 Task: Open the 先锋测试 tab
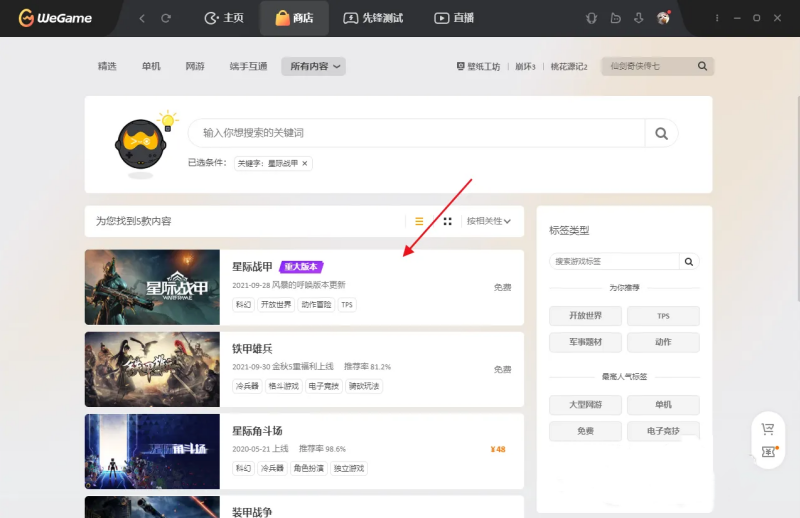373,18
